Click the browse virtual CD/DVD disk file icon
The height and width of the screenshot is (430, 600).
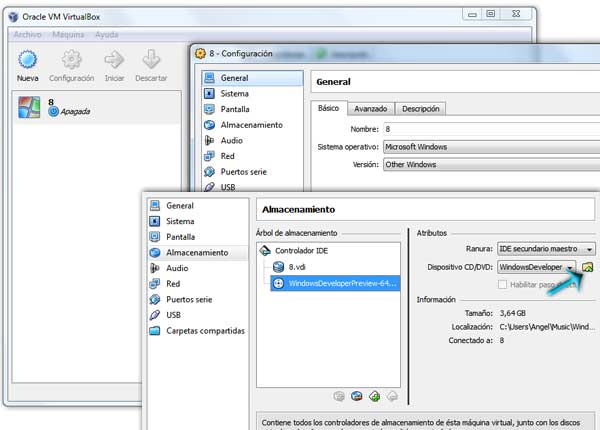tap(587, 267)
